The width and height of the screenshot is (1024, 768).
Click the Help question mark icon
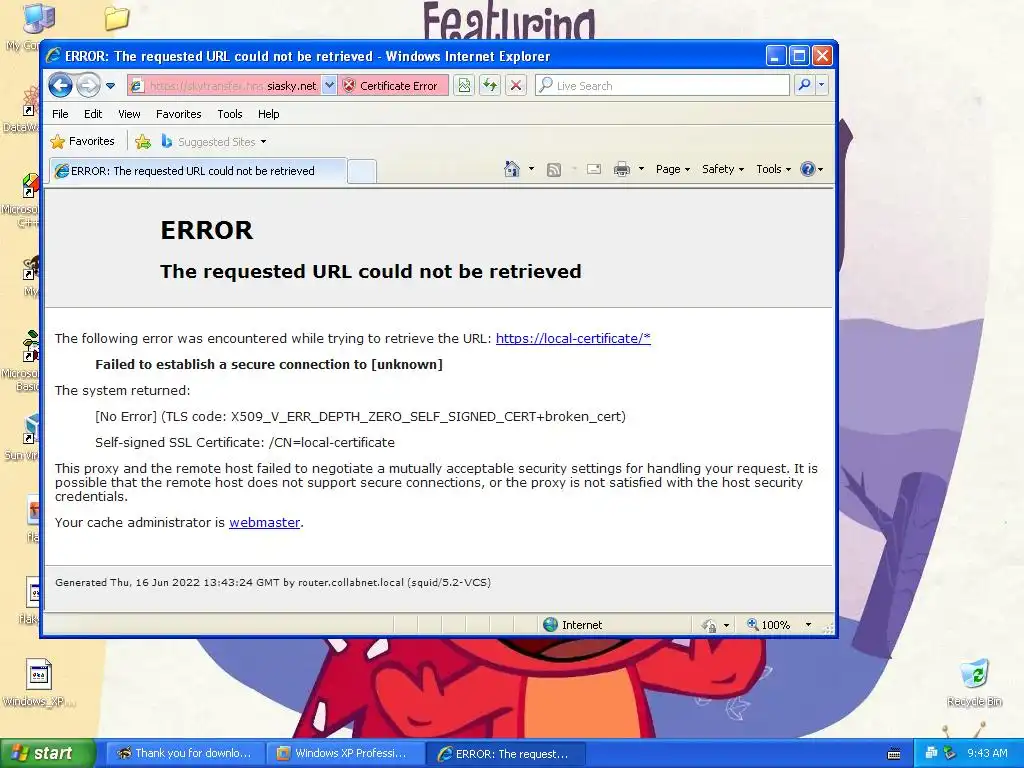[808, 169]
